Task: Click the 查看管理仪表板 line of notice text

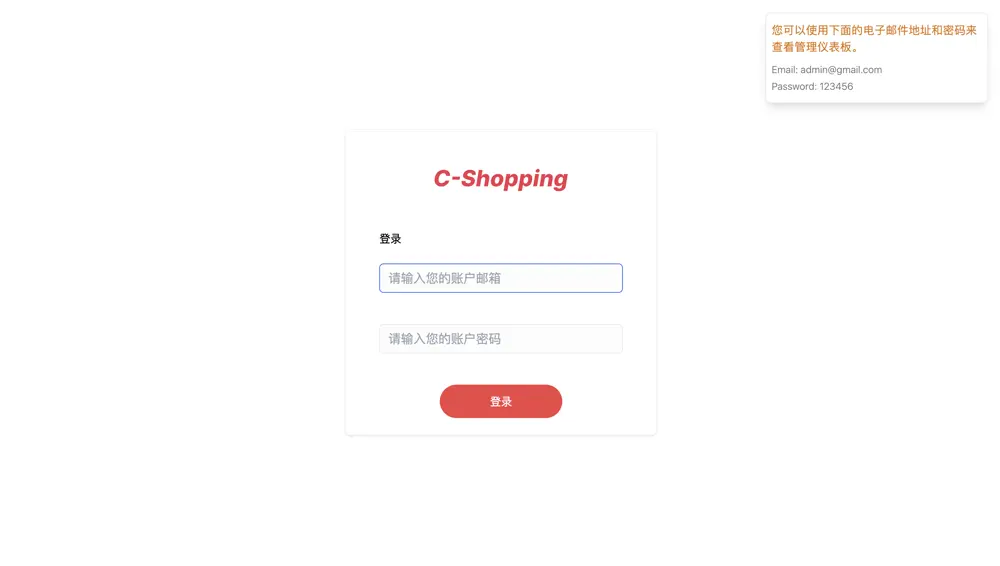Action: [x=811, y=47]
